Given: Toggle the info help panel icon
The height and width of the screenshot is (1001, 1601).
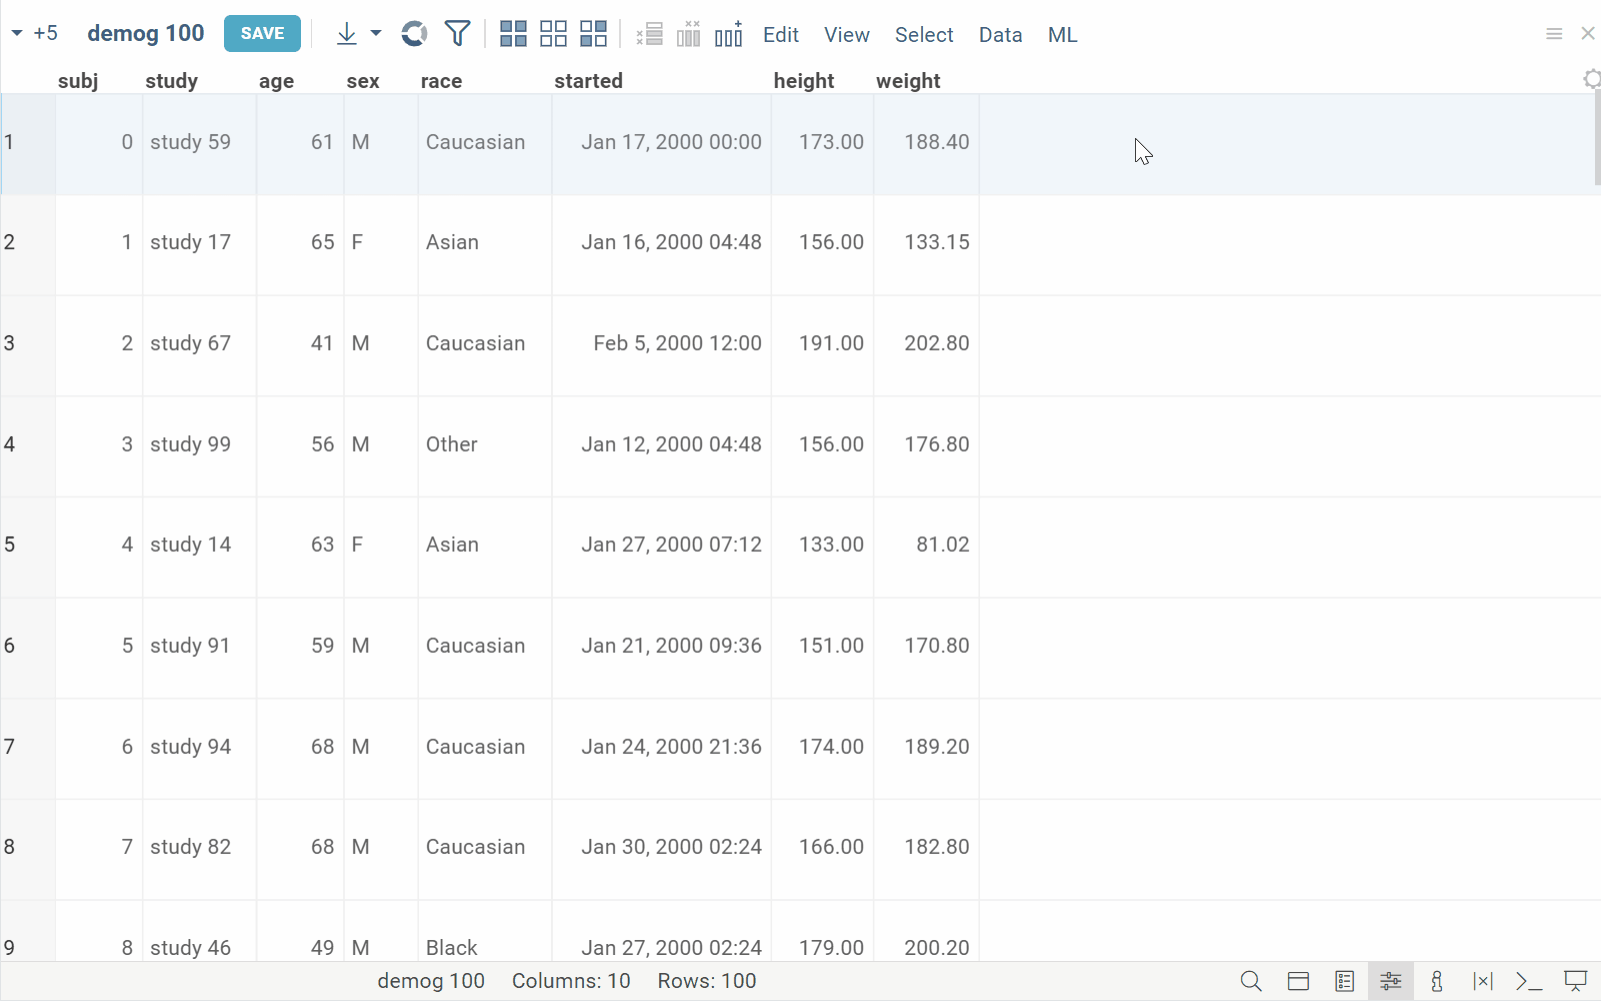Looking at the screenshot, I should click(1437, 981).
